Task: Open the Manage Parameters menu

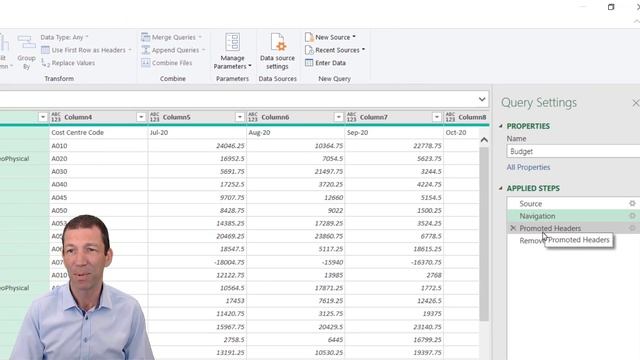Action: [232, 51]
